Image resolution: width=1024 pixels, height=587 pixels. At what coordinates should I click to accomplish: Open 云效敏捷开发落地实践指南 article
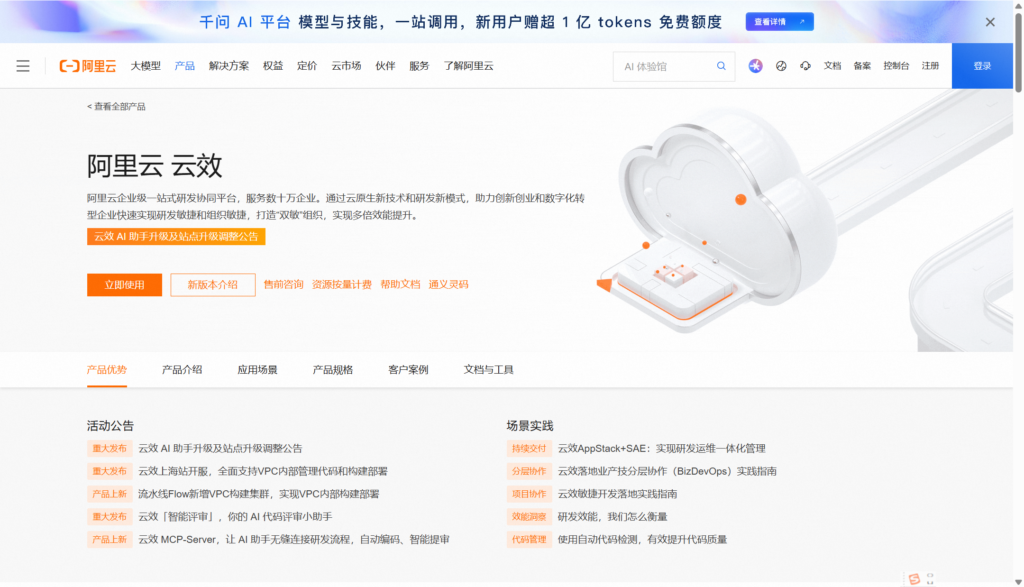(x=617, y=494)
